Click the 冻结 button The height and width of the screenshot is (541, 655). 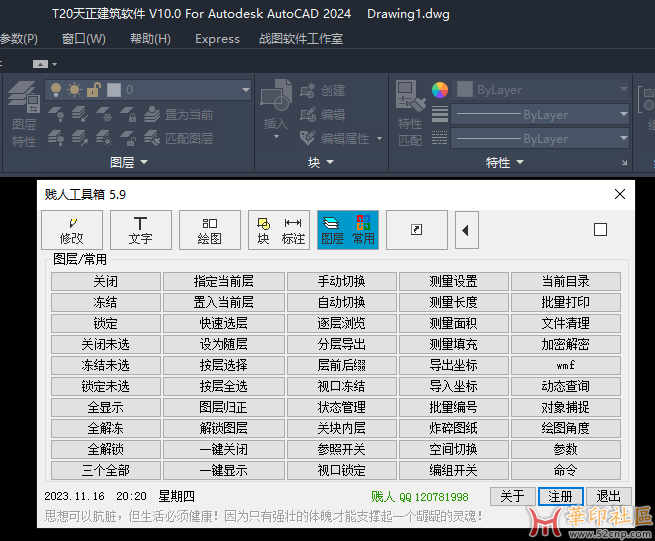[x=106, y=302]
